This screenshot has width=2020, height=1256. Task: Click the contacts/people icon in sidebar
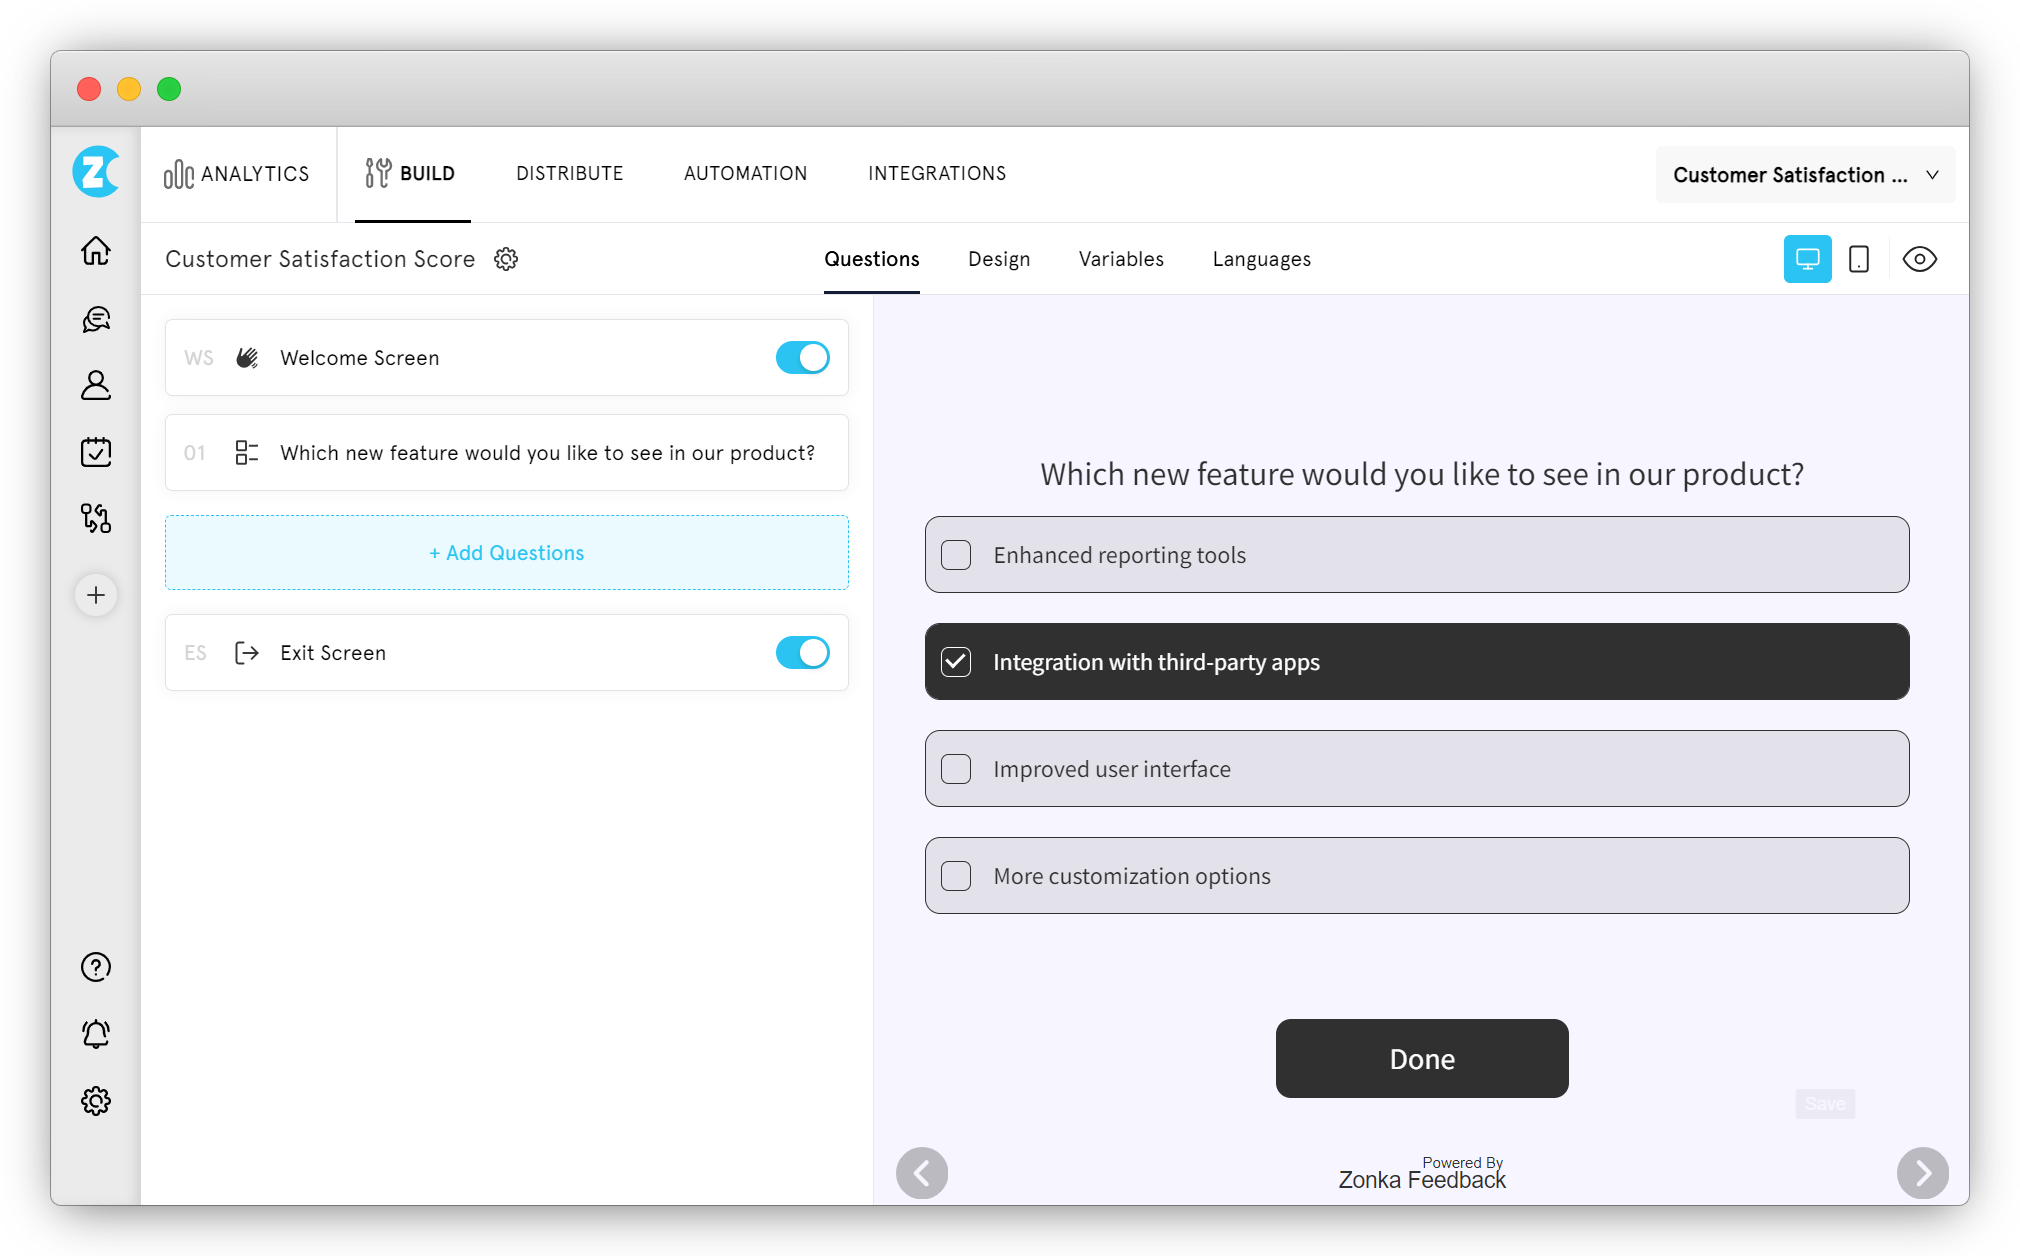click(97, 383)
